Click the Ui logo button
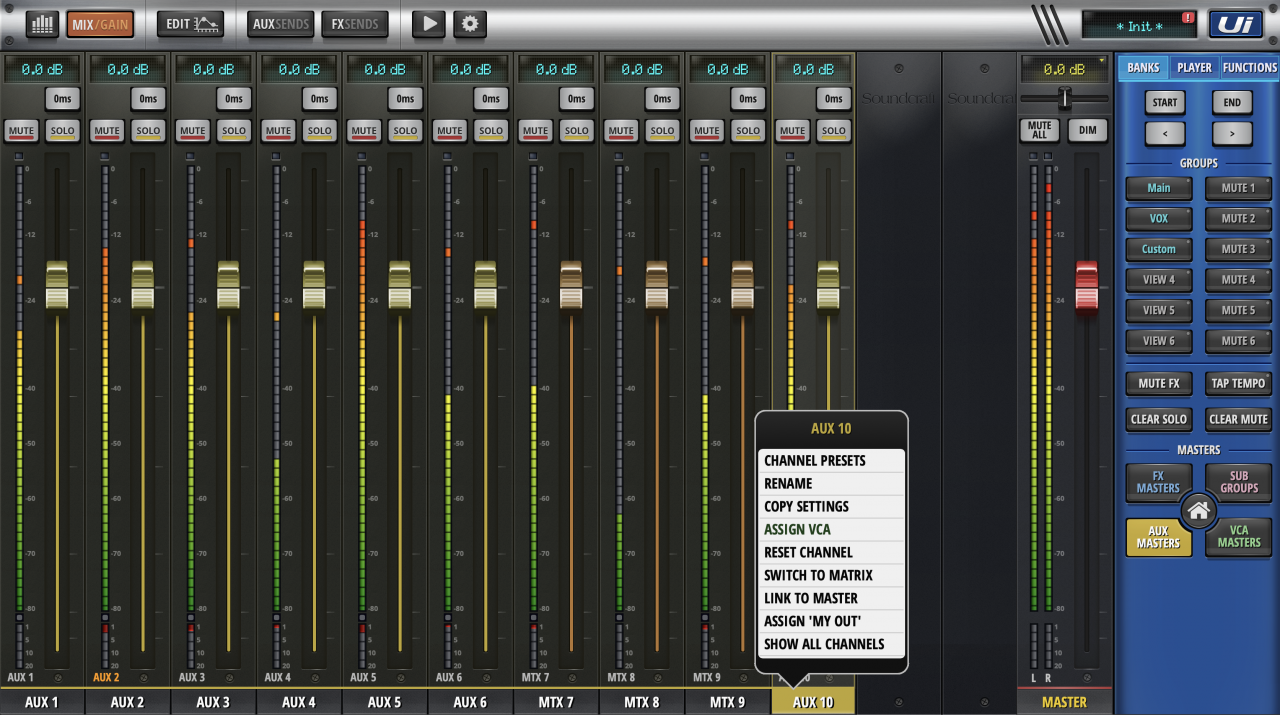This screenshot has width=1280, height=715. [1235, 24]
